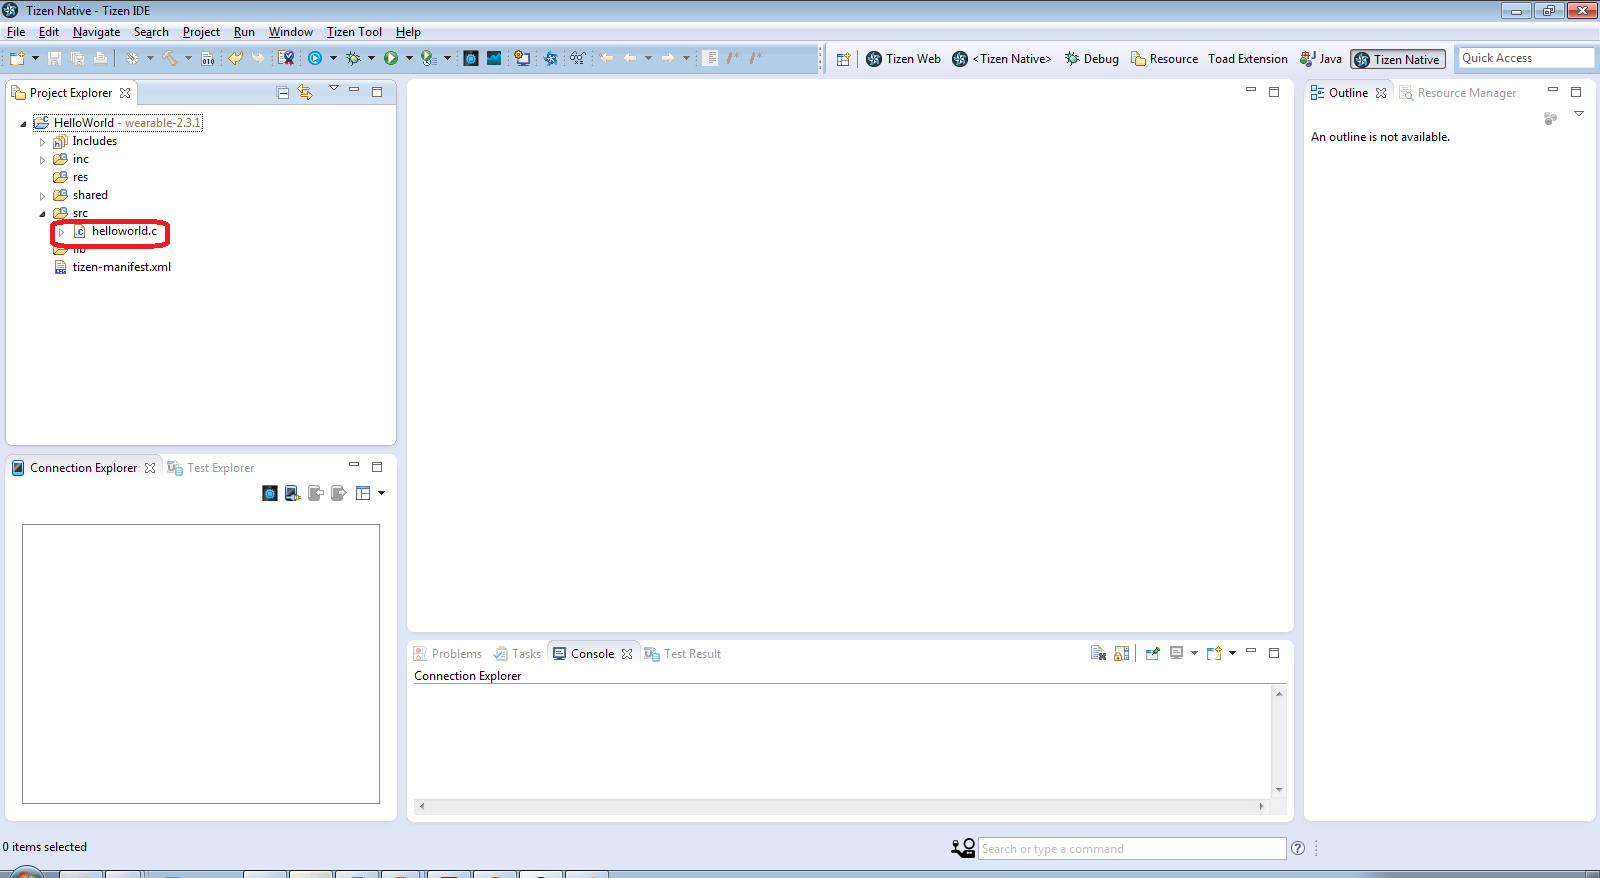1600x878 pixels.
Task: Switch to the Test Result tab
Action: pyautogui.click(x=683, y=654)
